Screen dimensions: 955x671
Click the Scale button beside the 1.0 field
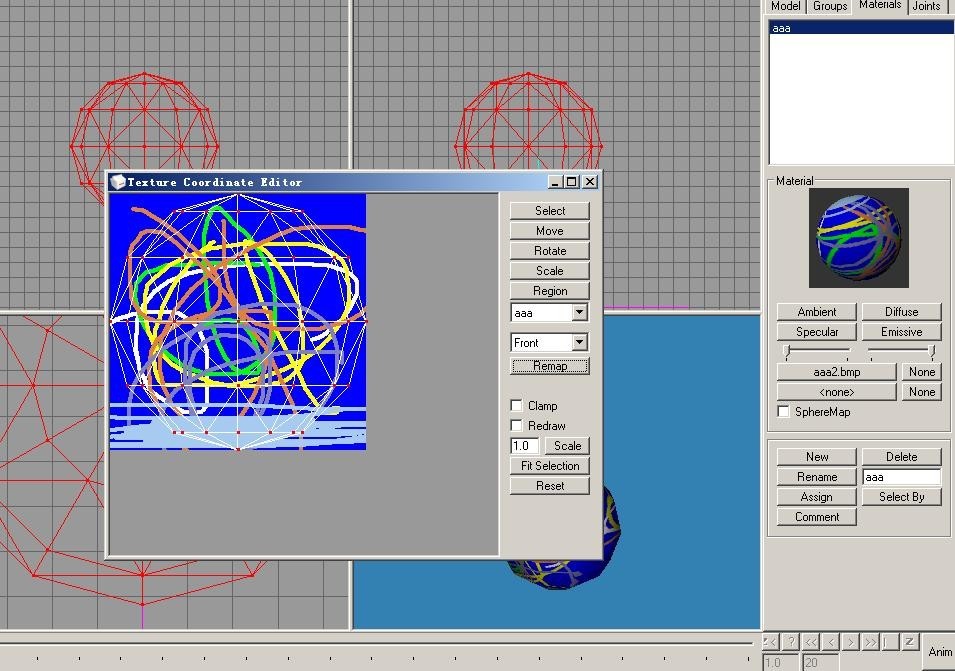click(567, 446)
